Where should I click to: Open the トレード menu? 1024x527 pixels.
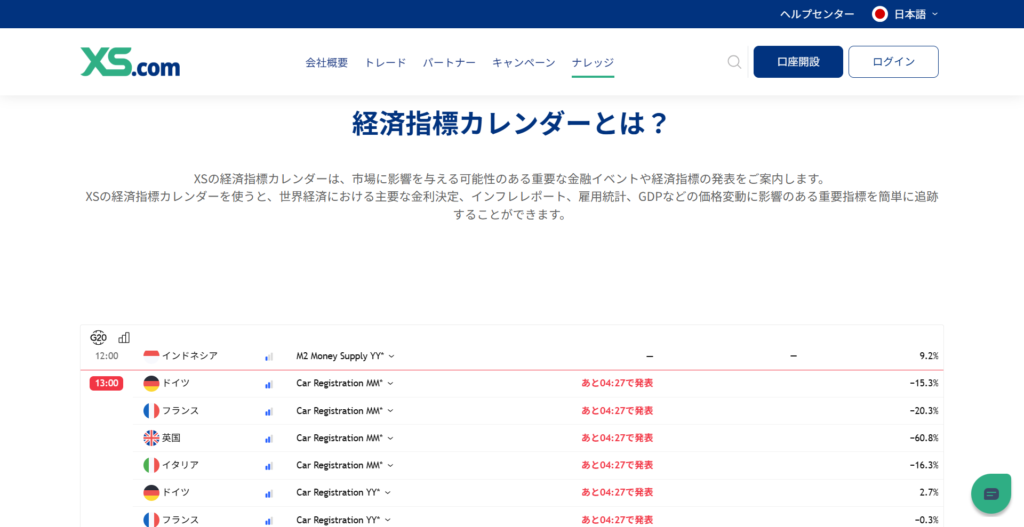[x=385, y=63]
